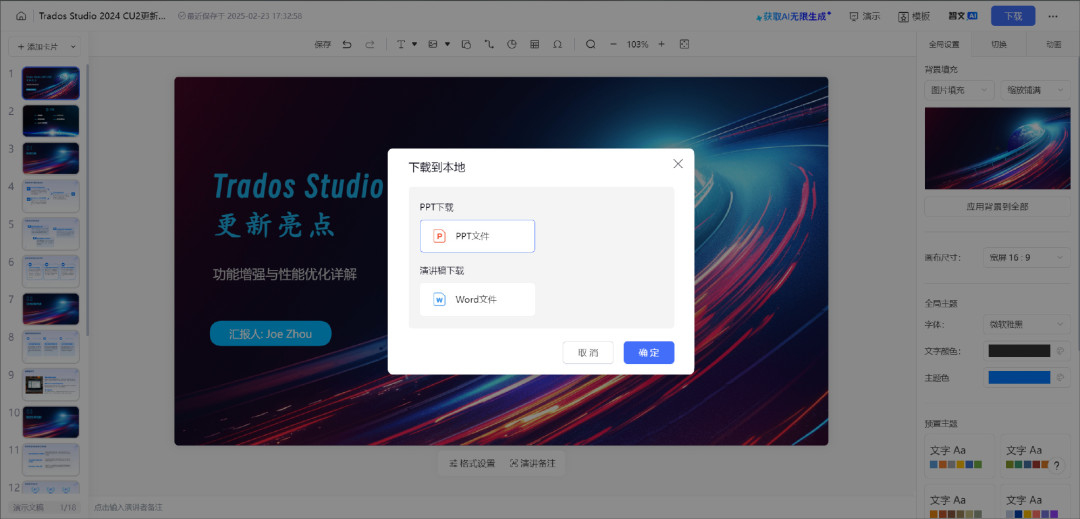Insert a table icon
Viewport: 1080px width, 519px height.
534,44
